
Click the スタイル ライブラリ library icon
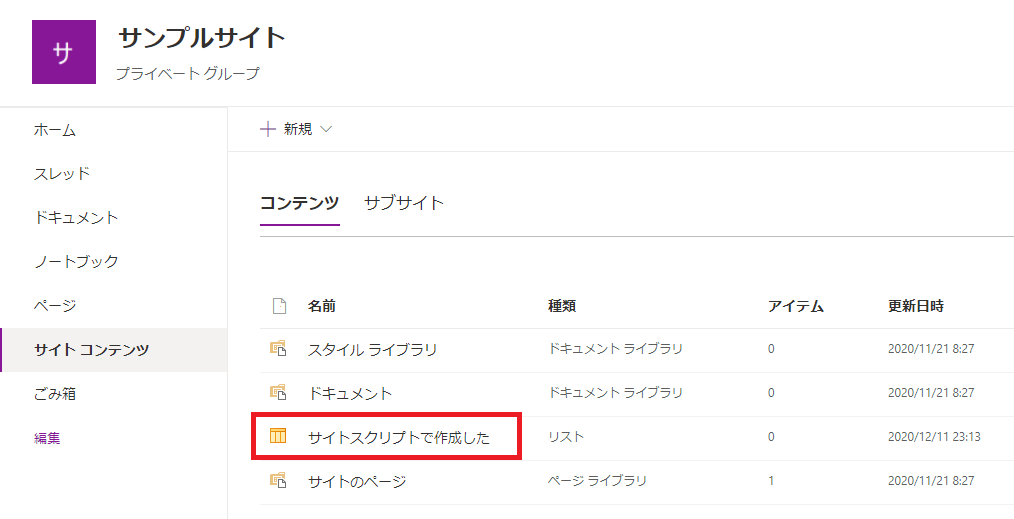coord(278,349)
